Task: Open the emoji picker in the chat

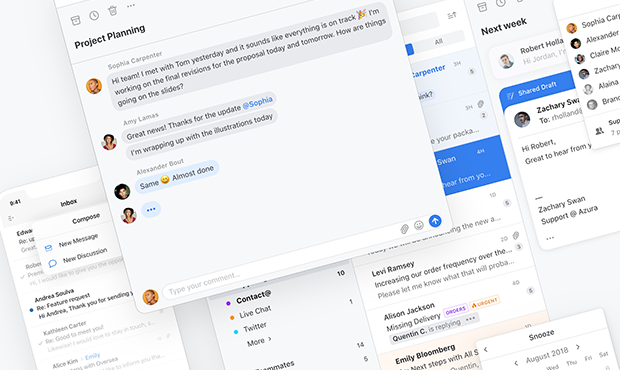Action: (419, 225)
